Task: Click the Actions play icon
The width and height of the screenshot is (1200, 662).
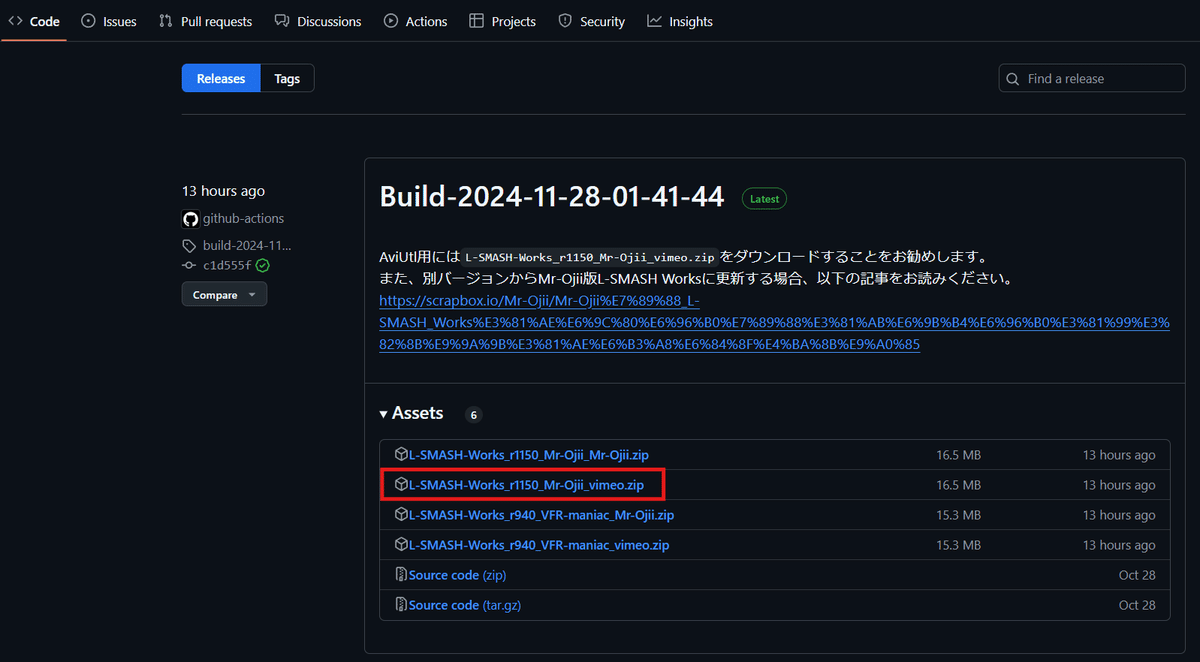Action: [x=391, y=21]
